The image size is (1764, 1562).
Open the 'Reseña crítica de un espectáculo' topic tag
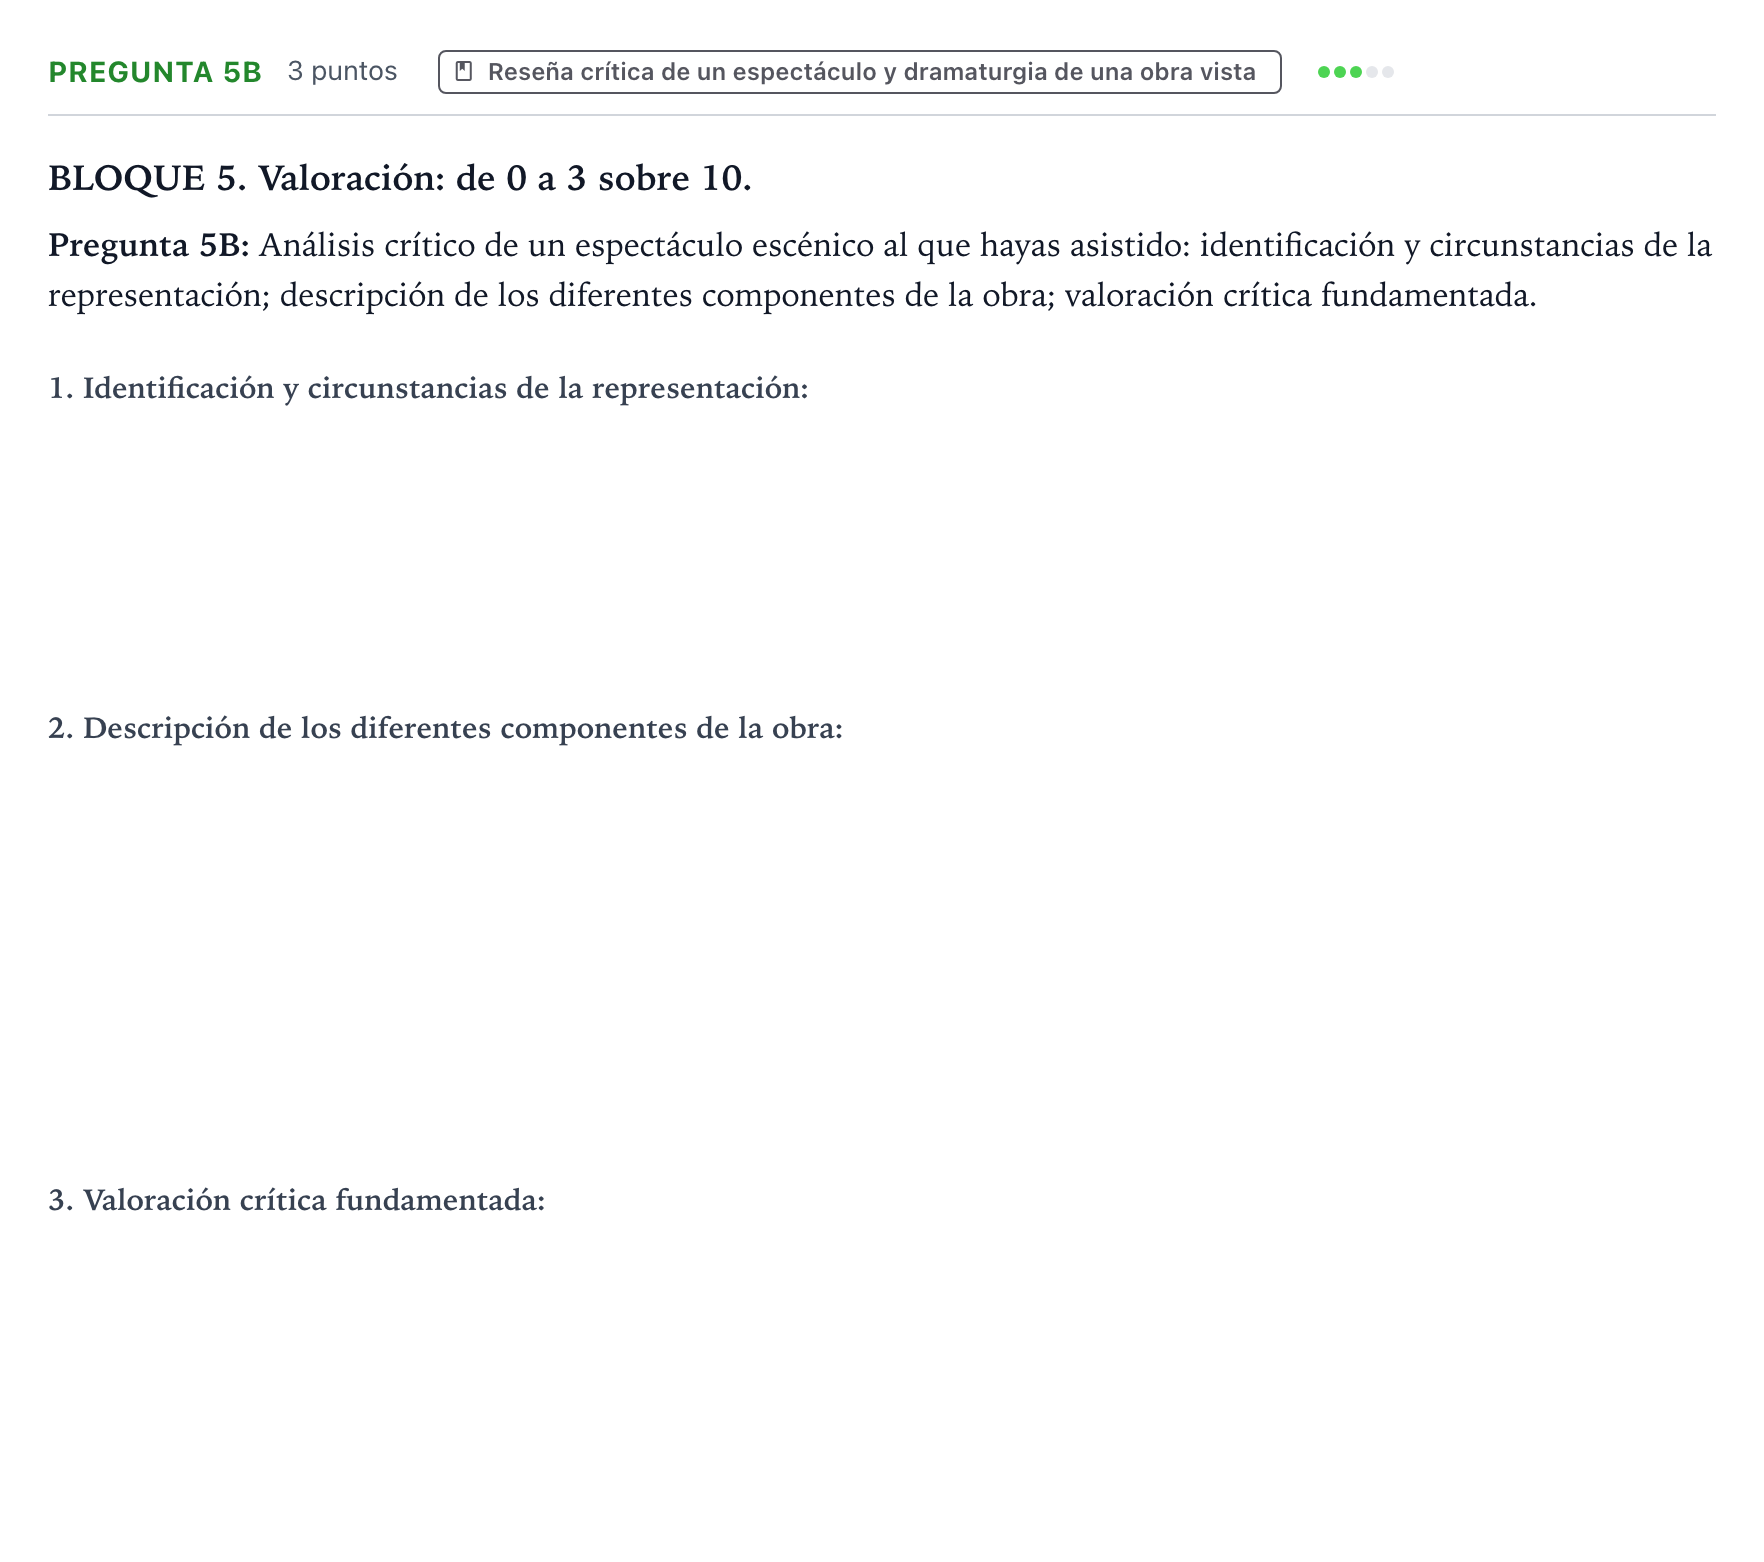click(859, 72)
